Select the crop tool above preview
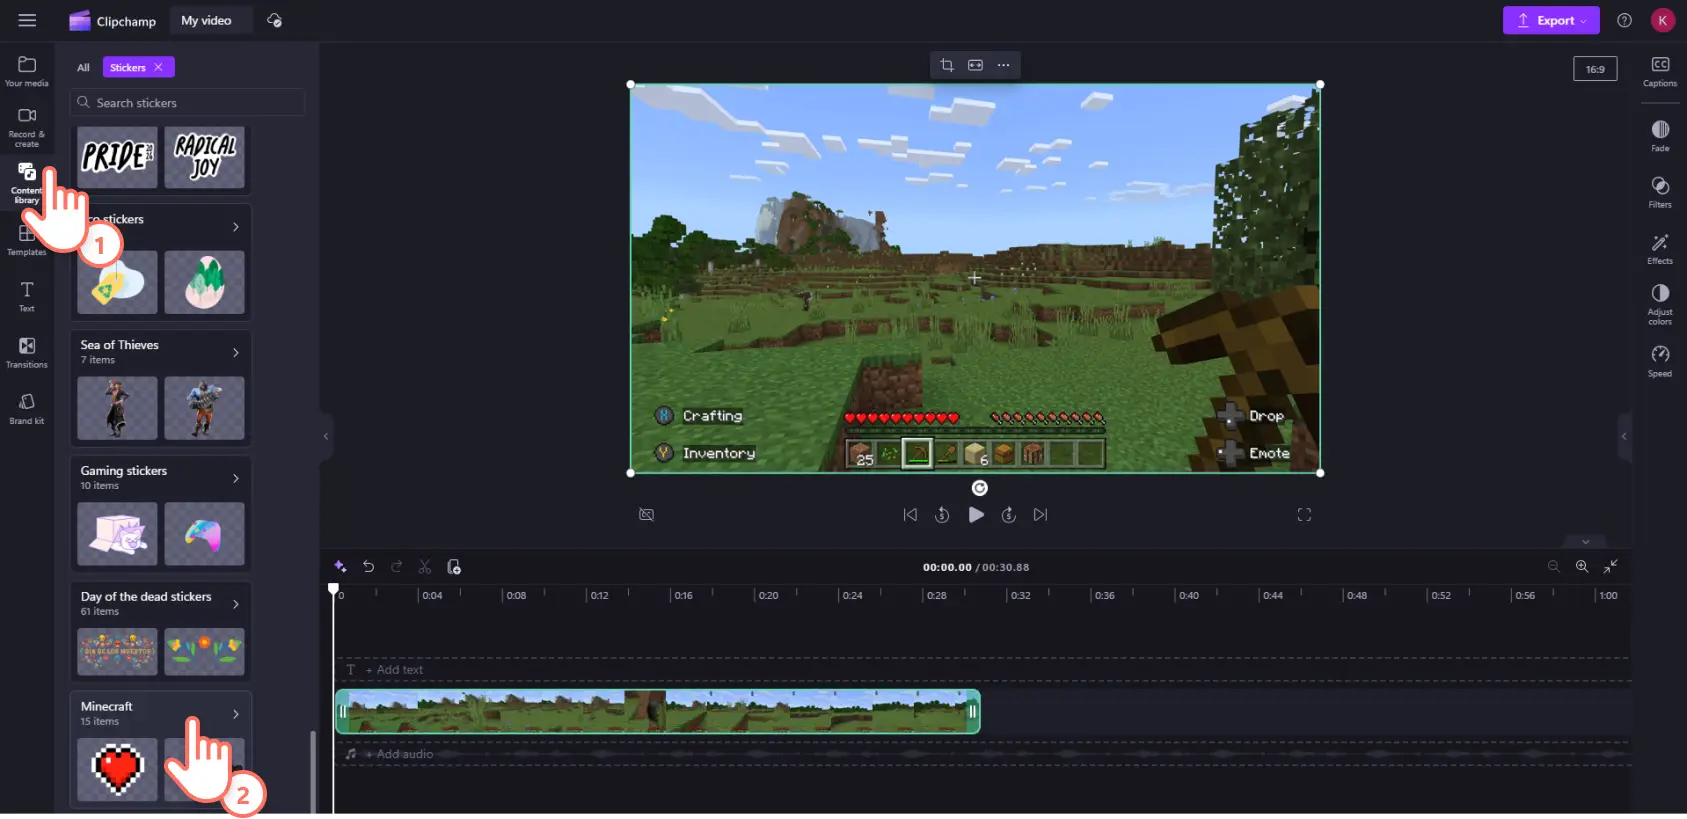The width and height of the screenshot is (1687, 819). pos(946,65)
